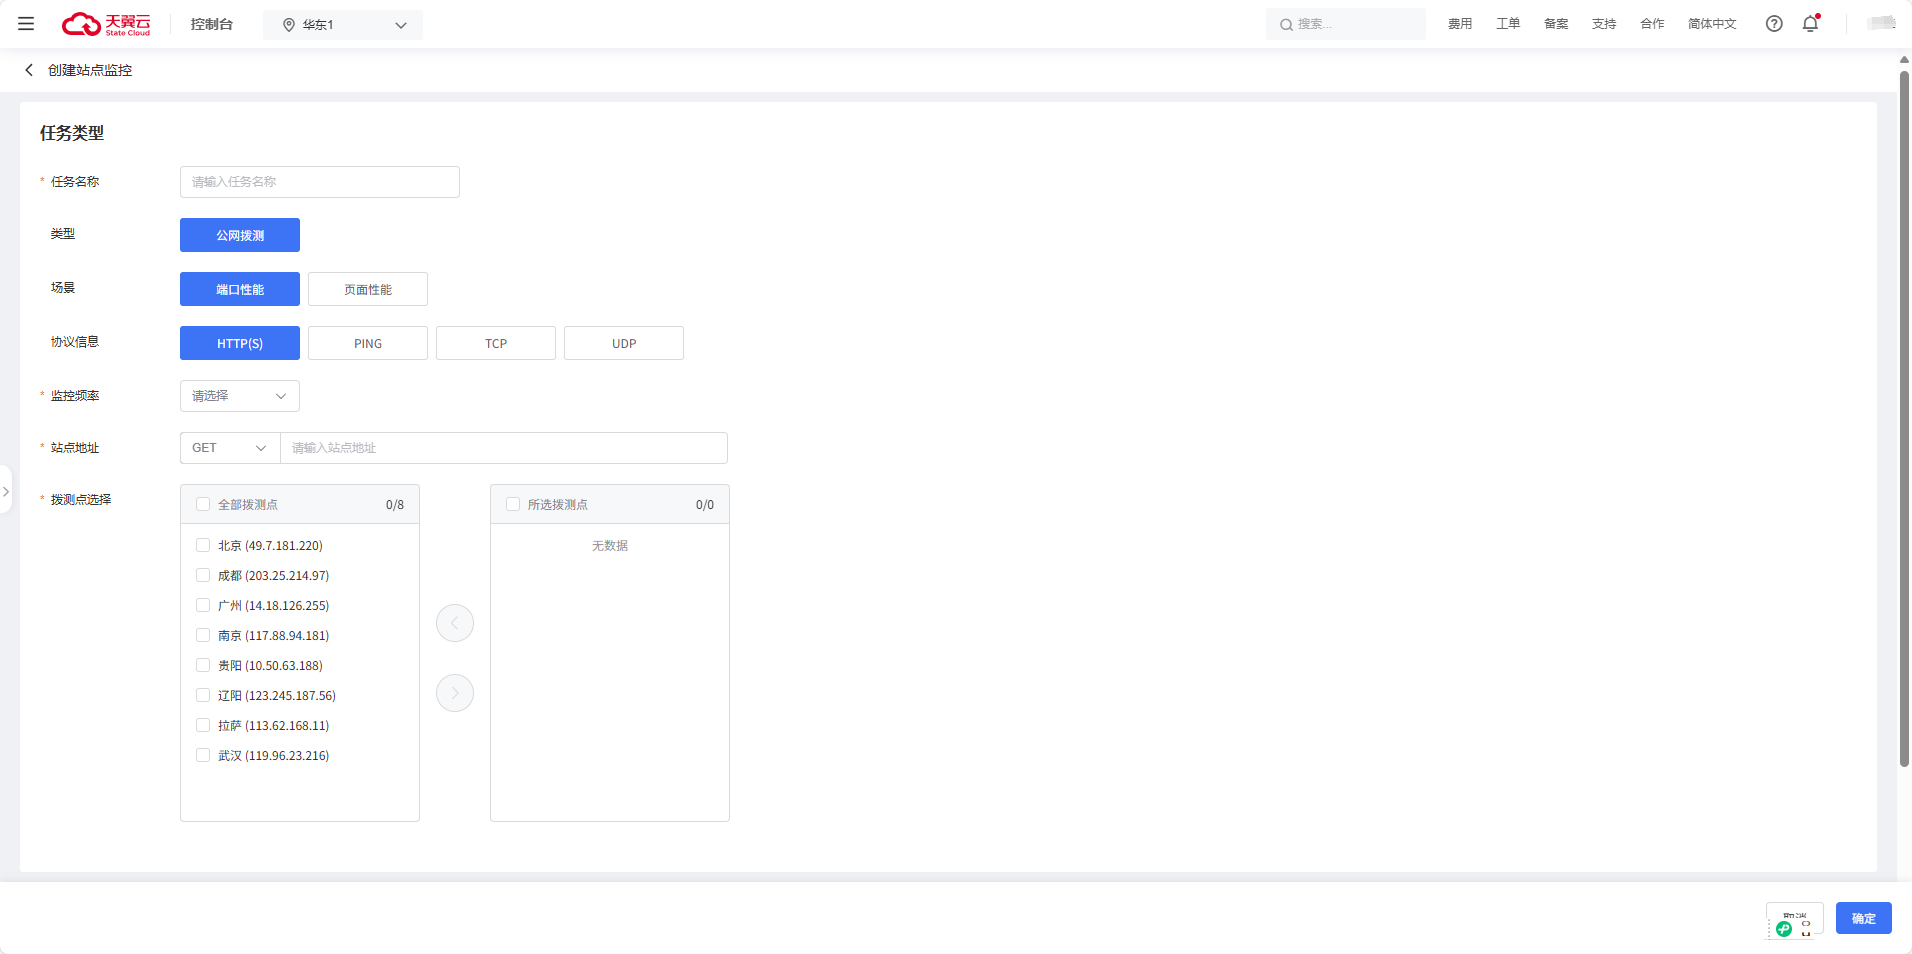
Task: Open the blurred user account avatar
Action: coord(1881,24)
